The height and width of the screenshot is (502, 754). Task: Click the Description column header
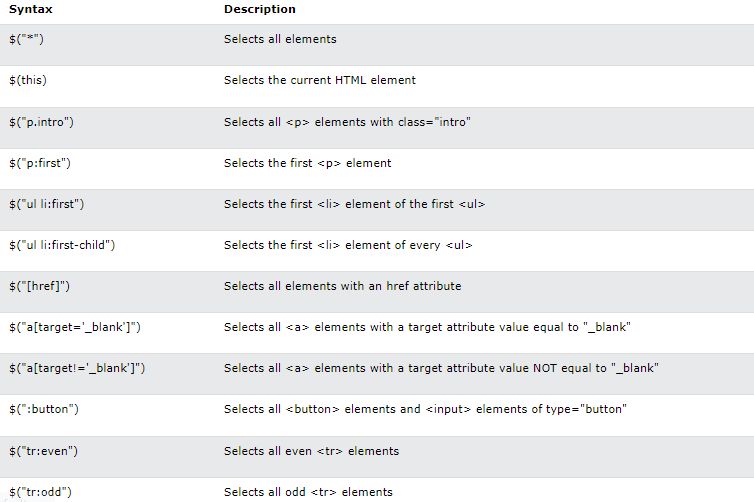[260, 9]
